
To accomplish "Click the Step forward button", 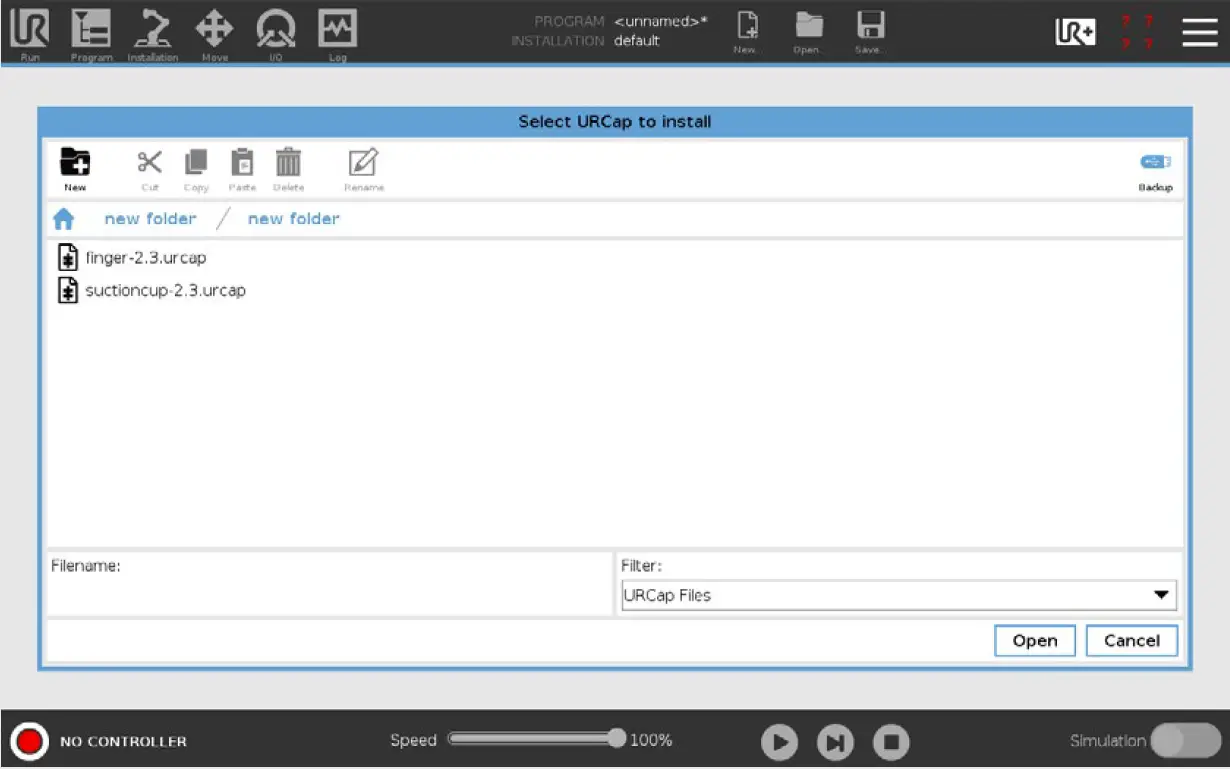I will pos(835,742).
